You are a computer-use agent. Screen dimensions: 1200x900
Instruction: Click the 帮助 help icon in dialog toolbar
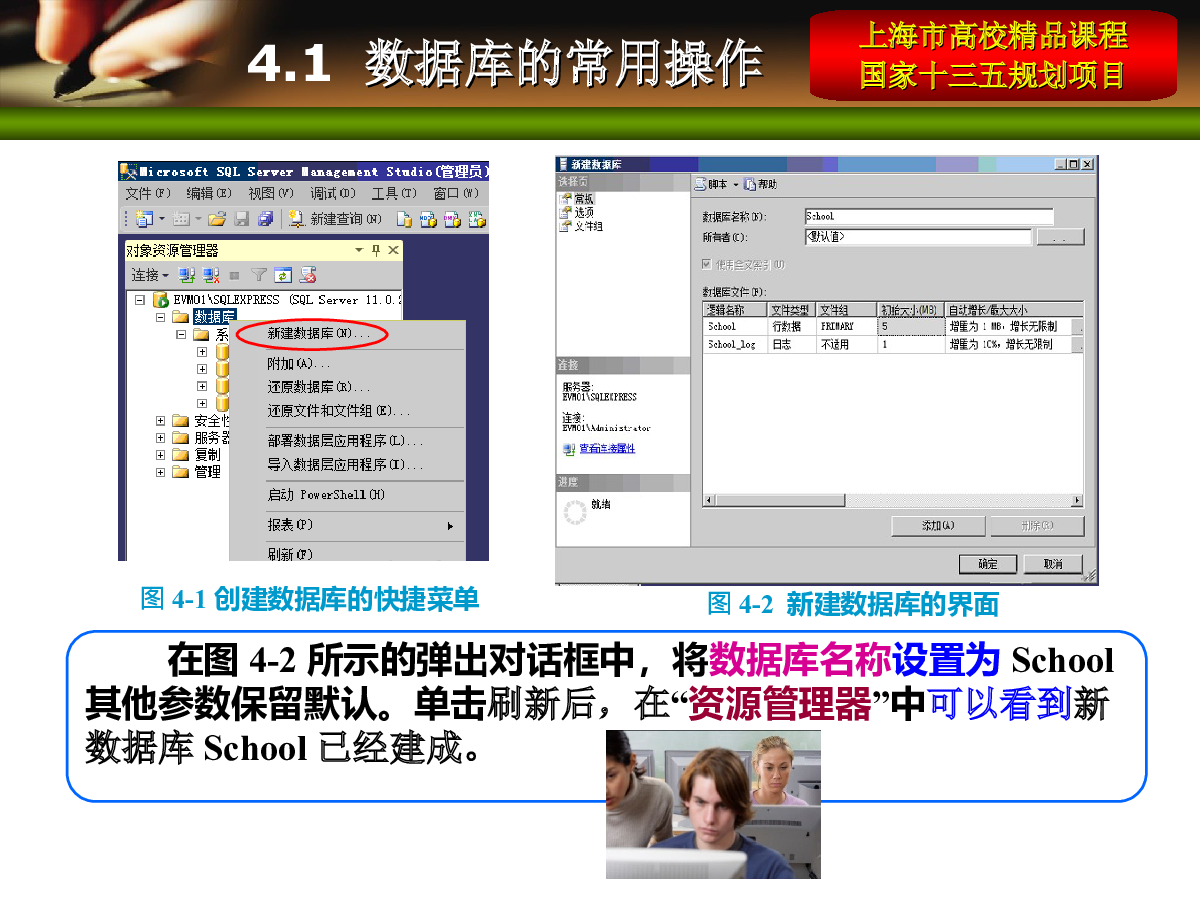(750, 184)
